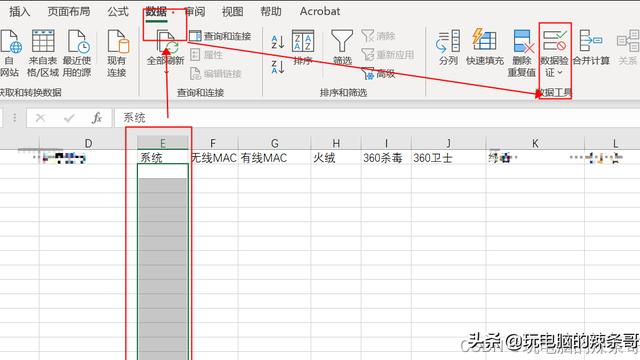Viewport: 640px width, 360px height.
Task: Select column J header
Action: point(449,143)
